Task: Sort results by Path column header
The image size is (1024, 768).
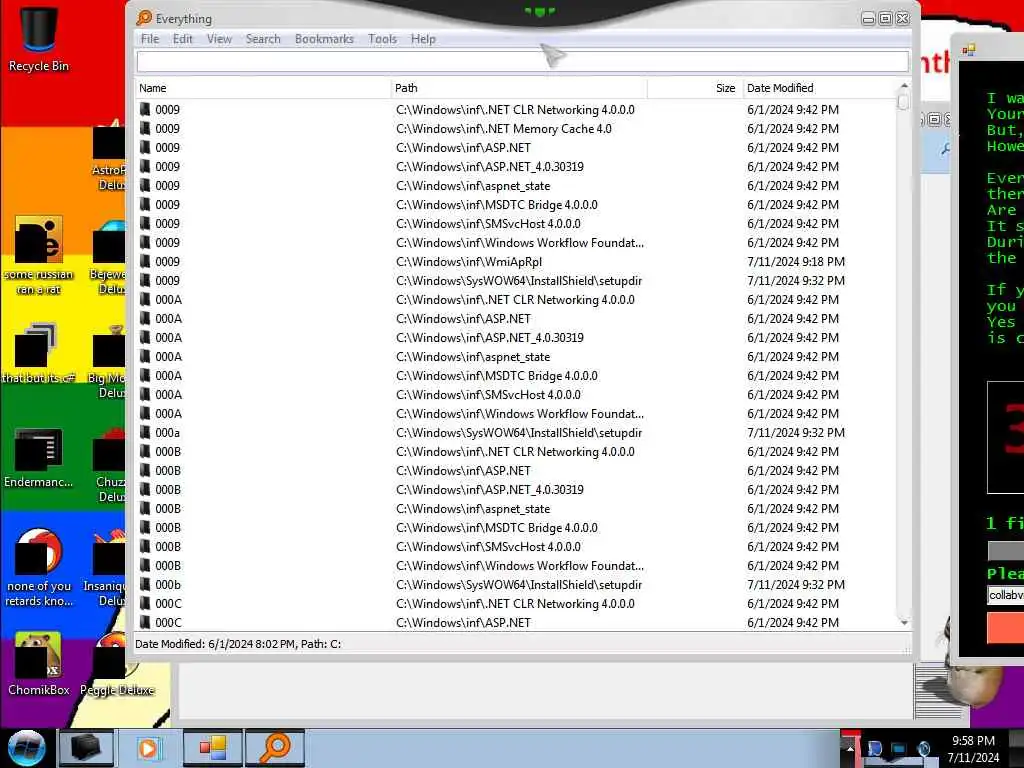Action: [x=519, y=88]
